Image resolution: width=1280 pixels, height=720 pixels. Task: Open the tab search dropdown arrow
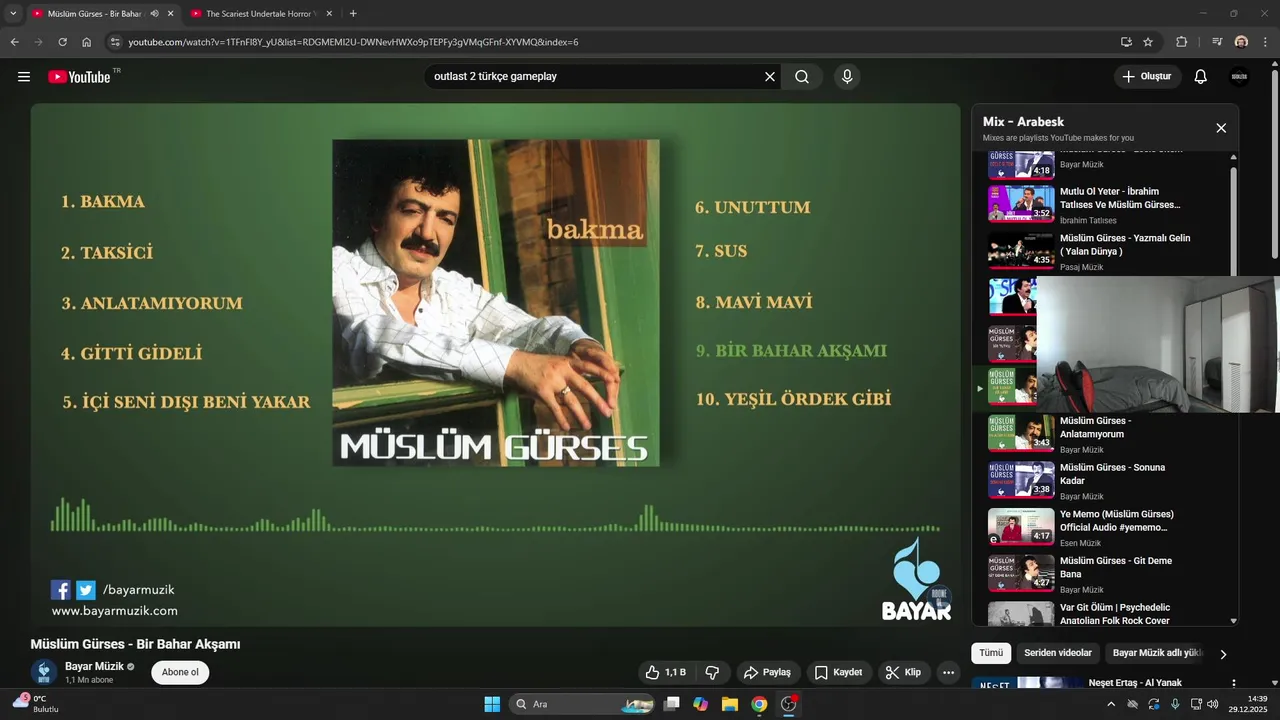pos(13,14)
